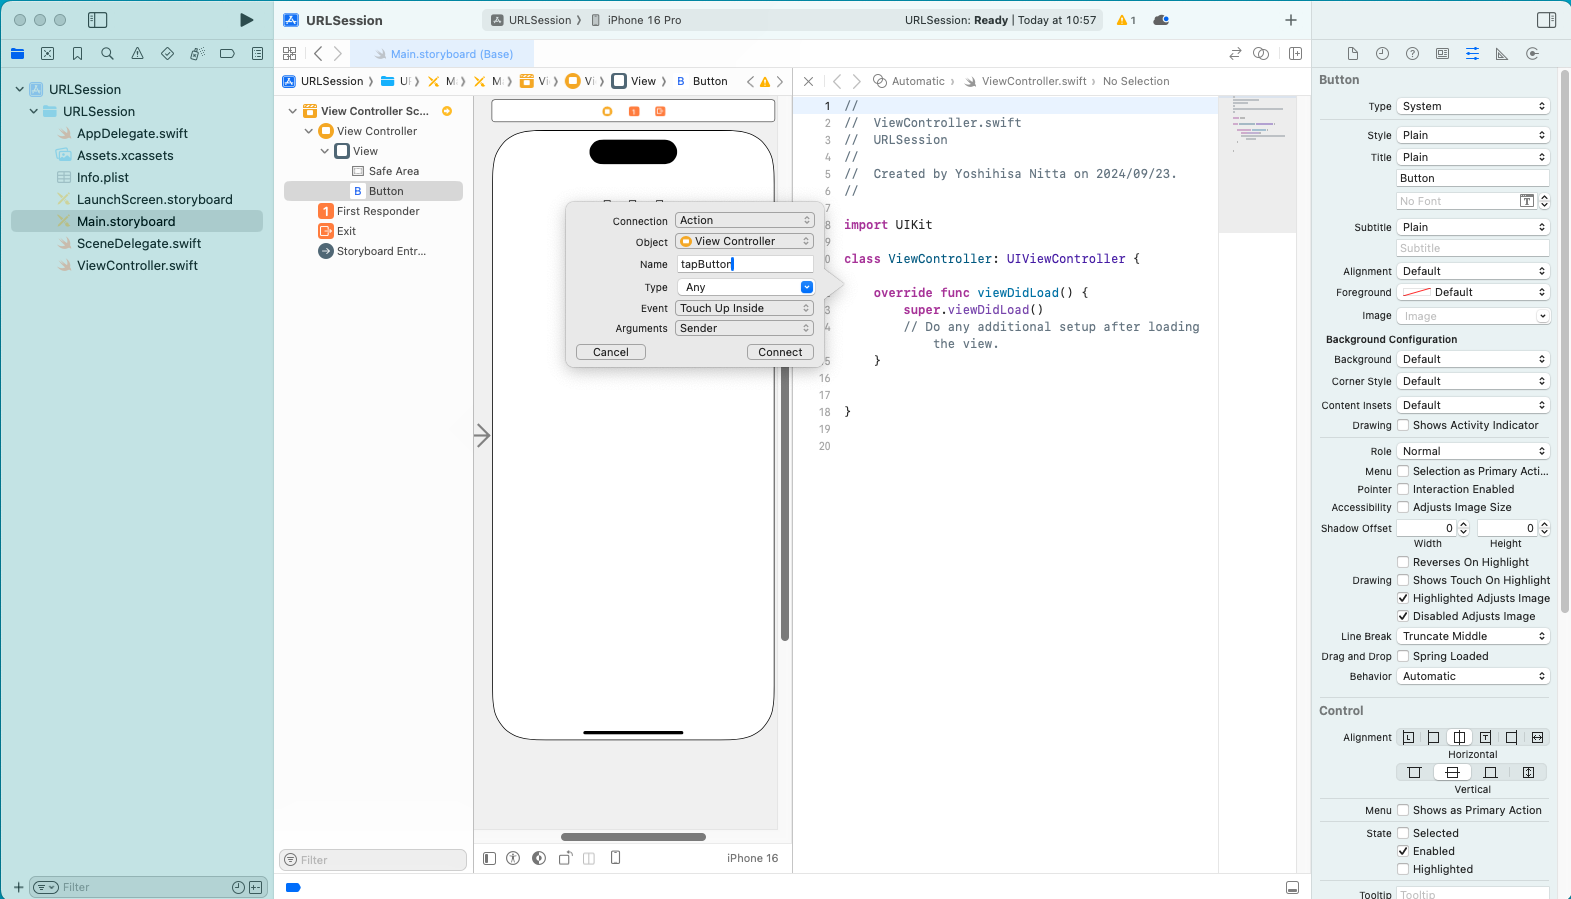Uncheck Highlighted Adjusts Image
Screen dimensions: 1571x899
[1403, 599]
